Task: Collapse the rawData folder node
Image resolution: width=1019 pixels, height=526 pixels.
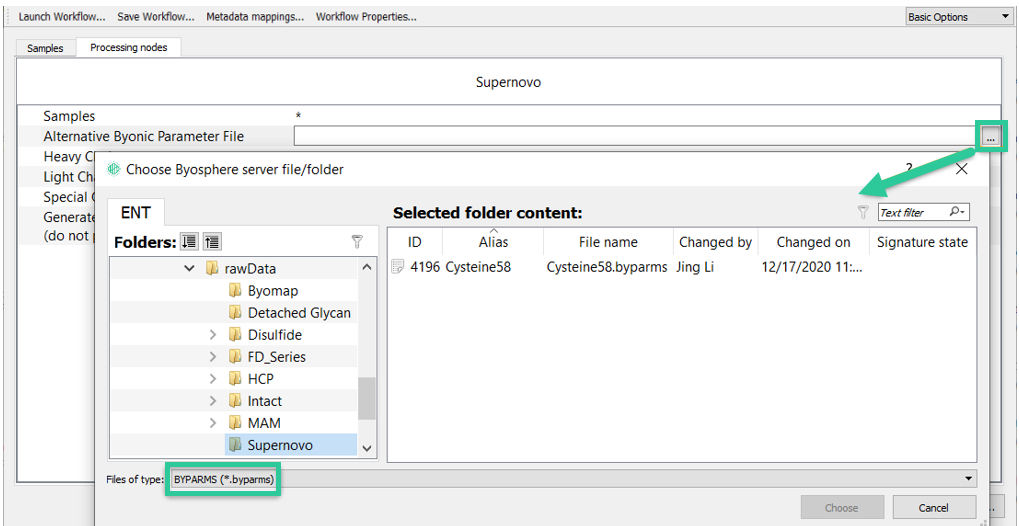Action: click(189, 268)
